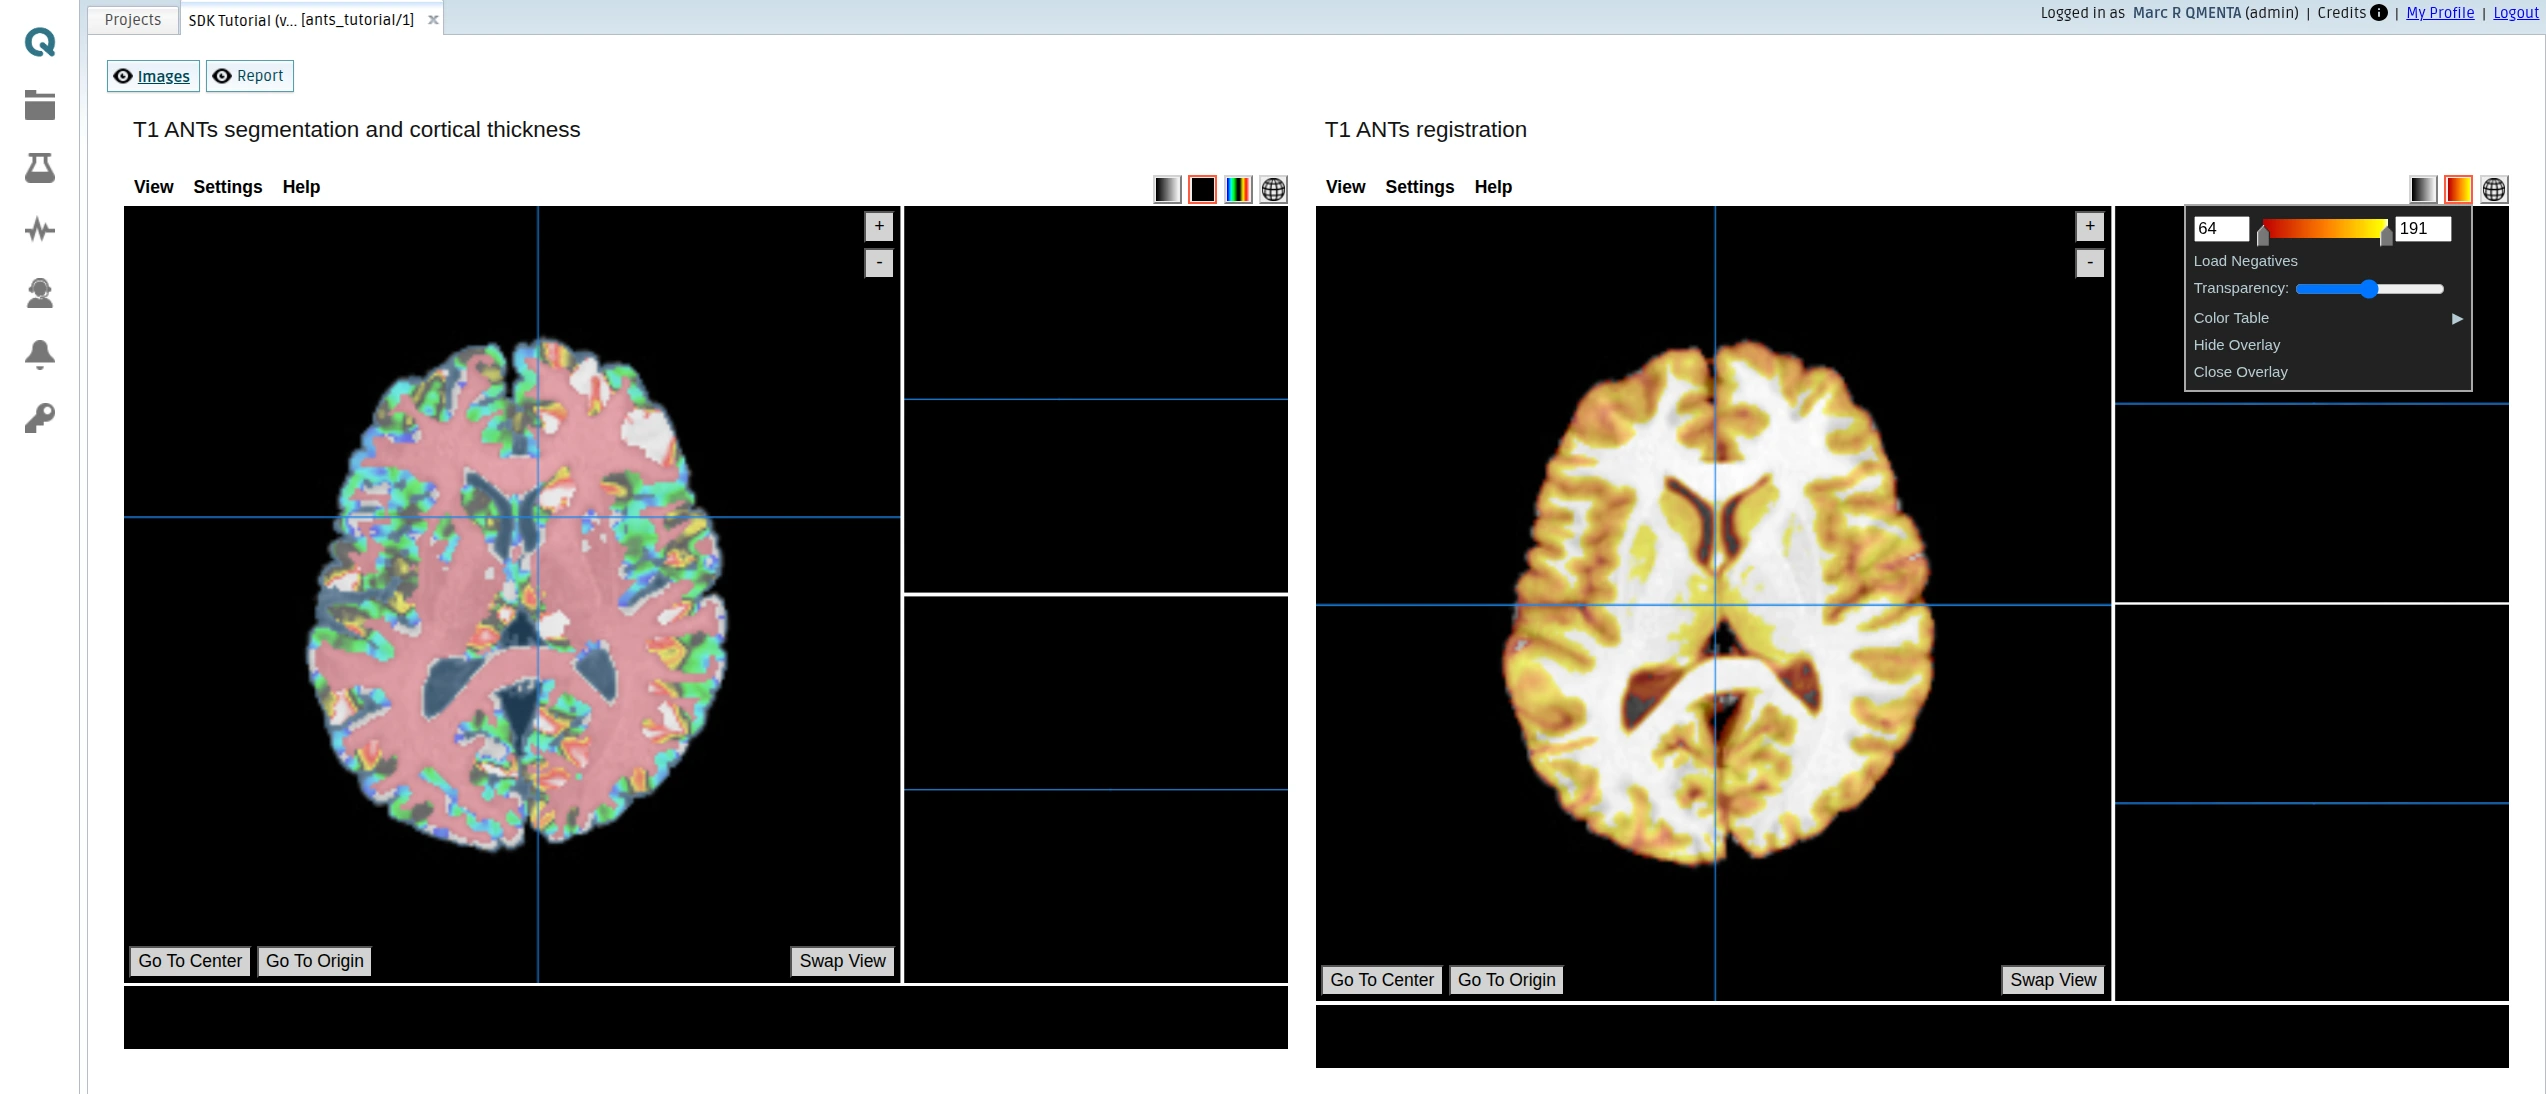Open the support agent sidebar icon

pyautogui.click(x=40, y=292)
